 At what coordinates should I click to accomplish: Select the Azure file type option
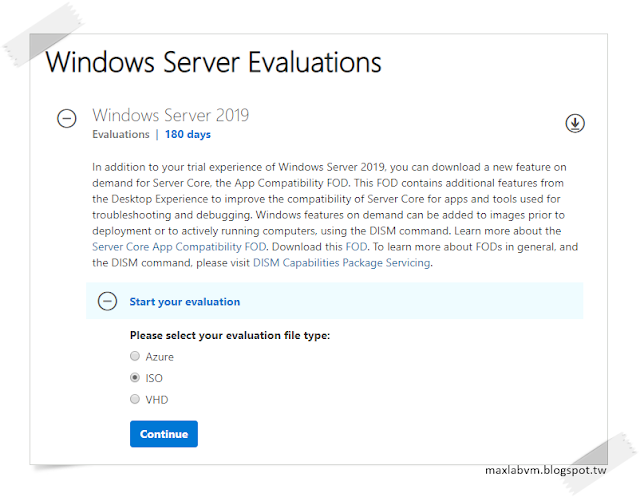tap(135, 356)
